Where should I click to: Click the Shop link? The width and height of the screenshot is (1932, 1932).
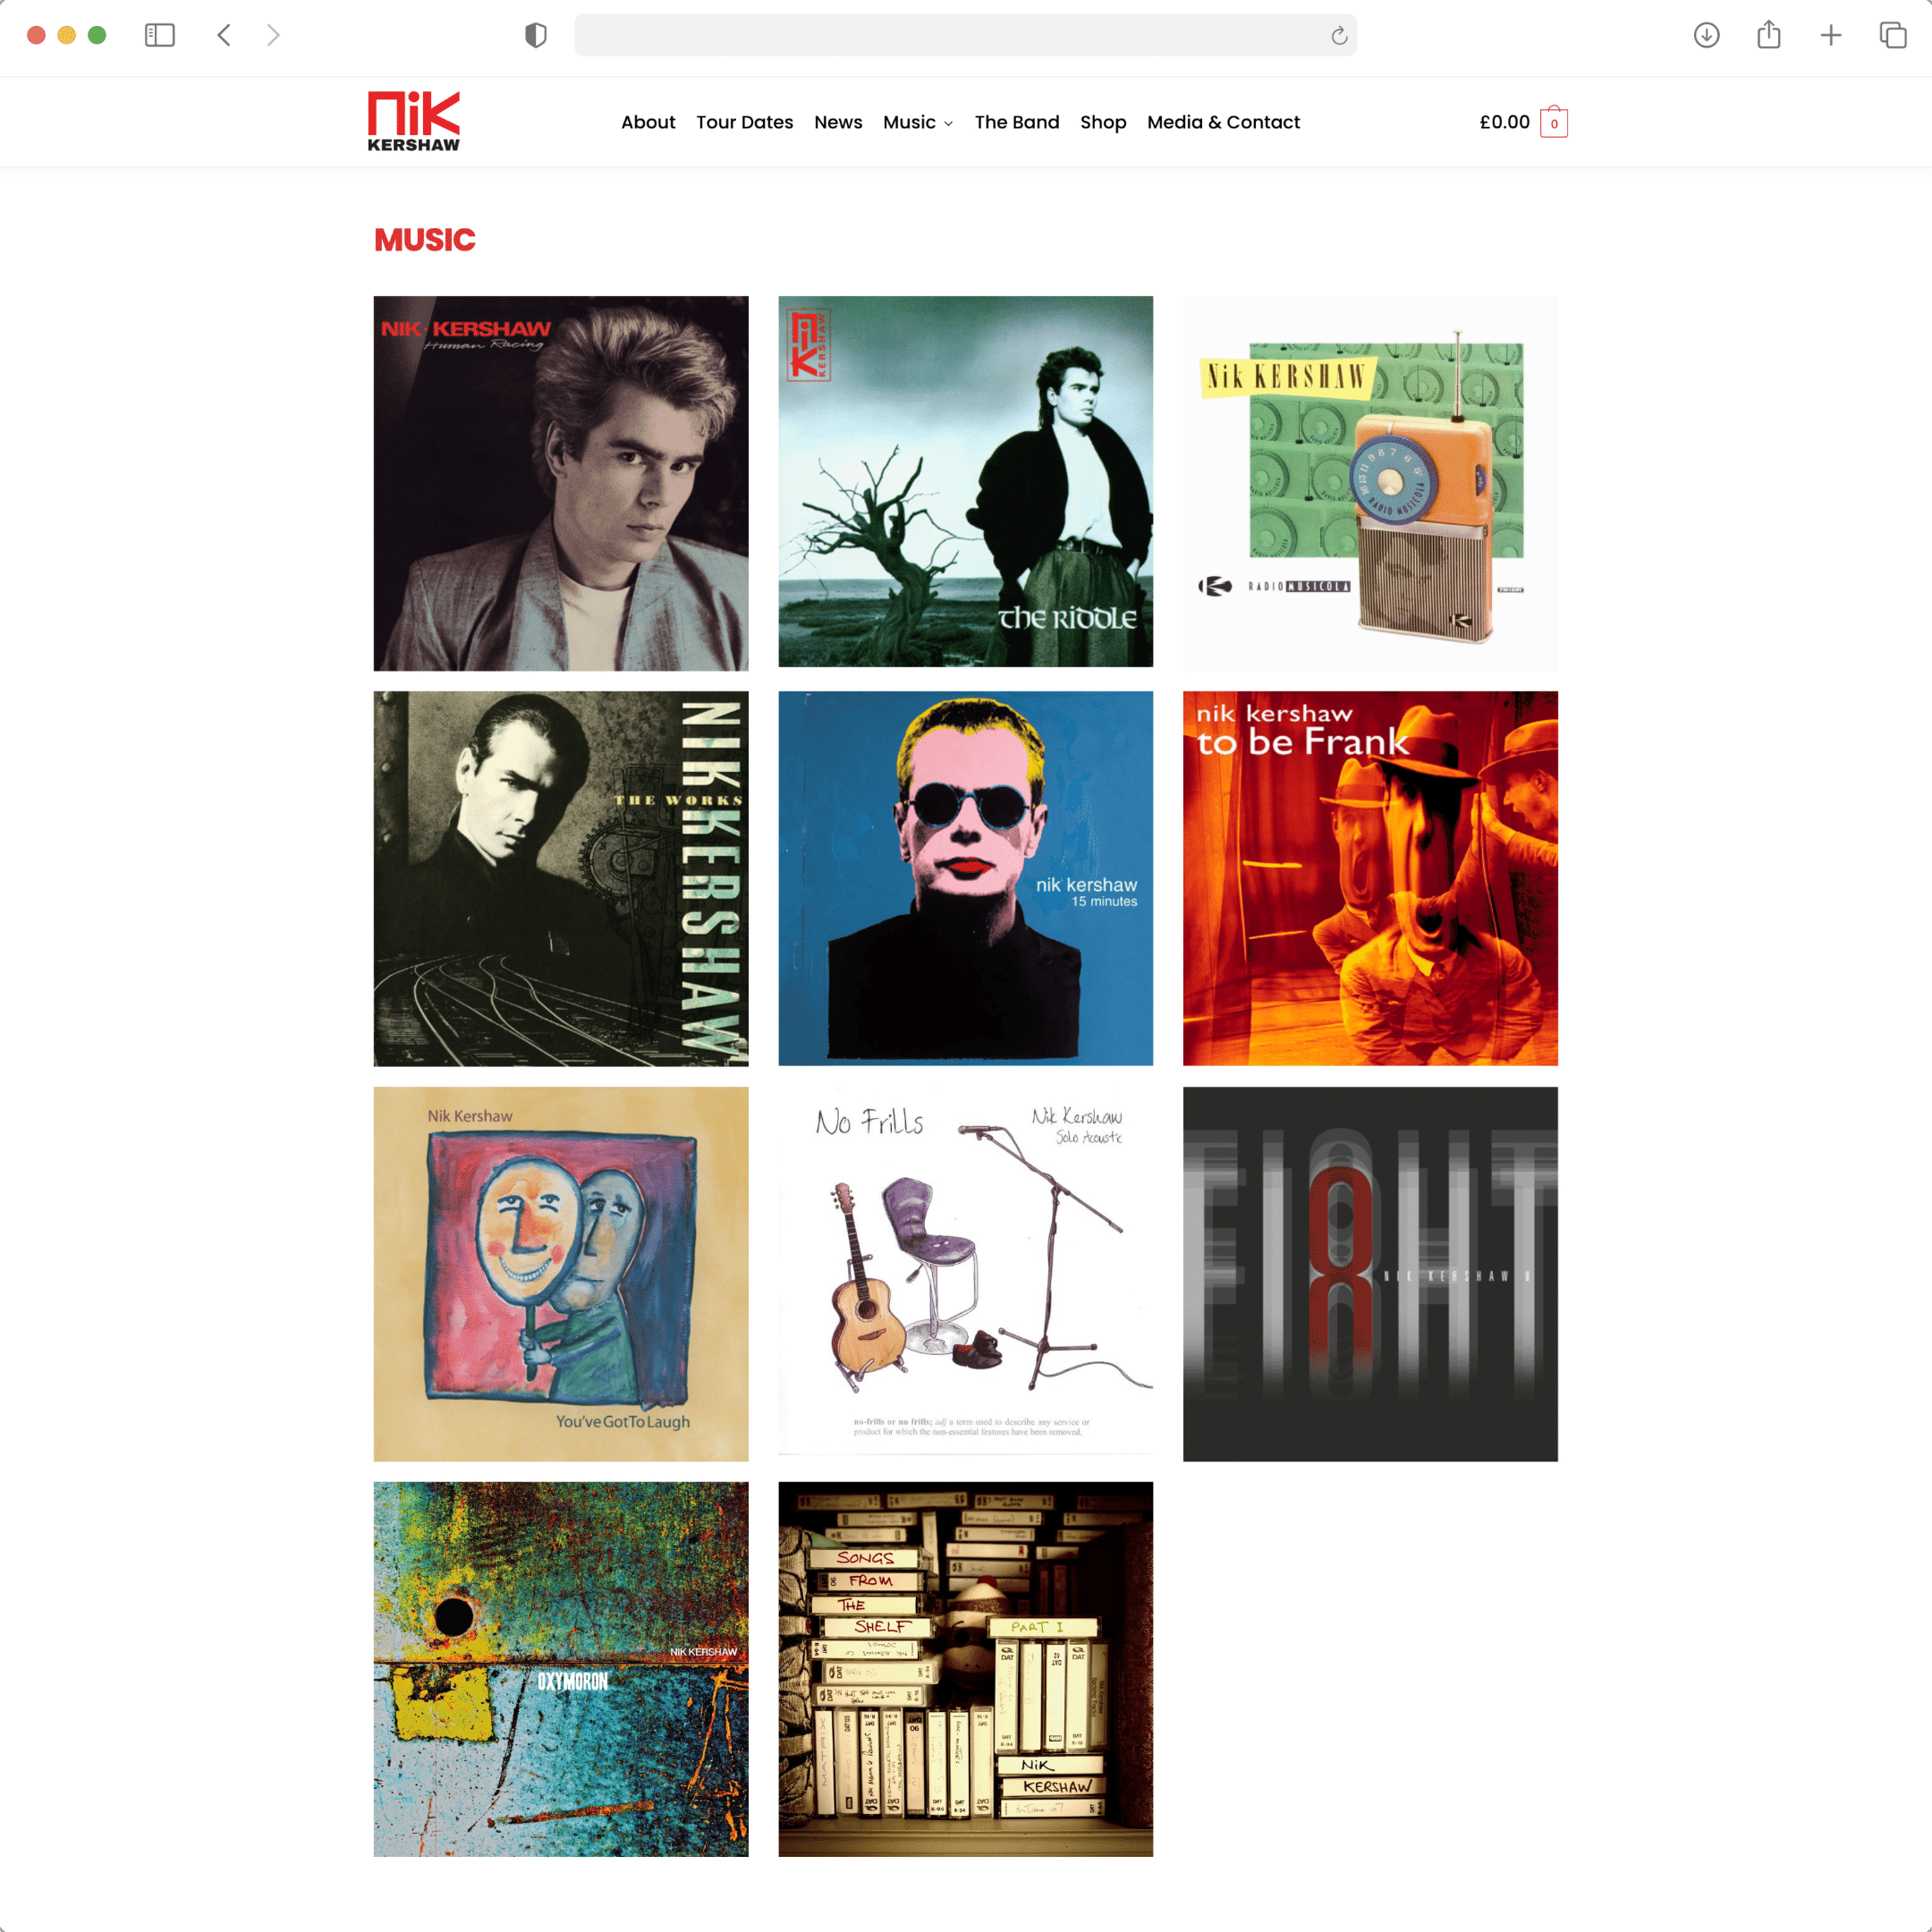pos(1102,122)
